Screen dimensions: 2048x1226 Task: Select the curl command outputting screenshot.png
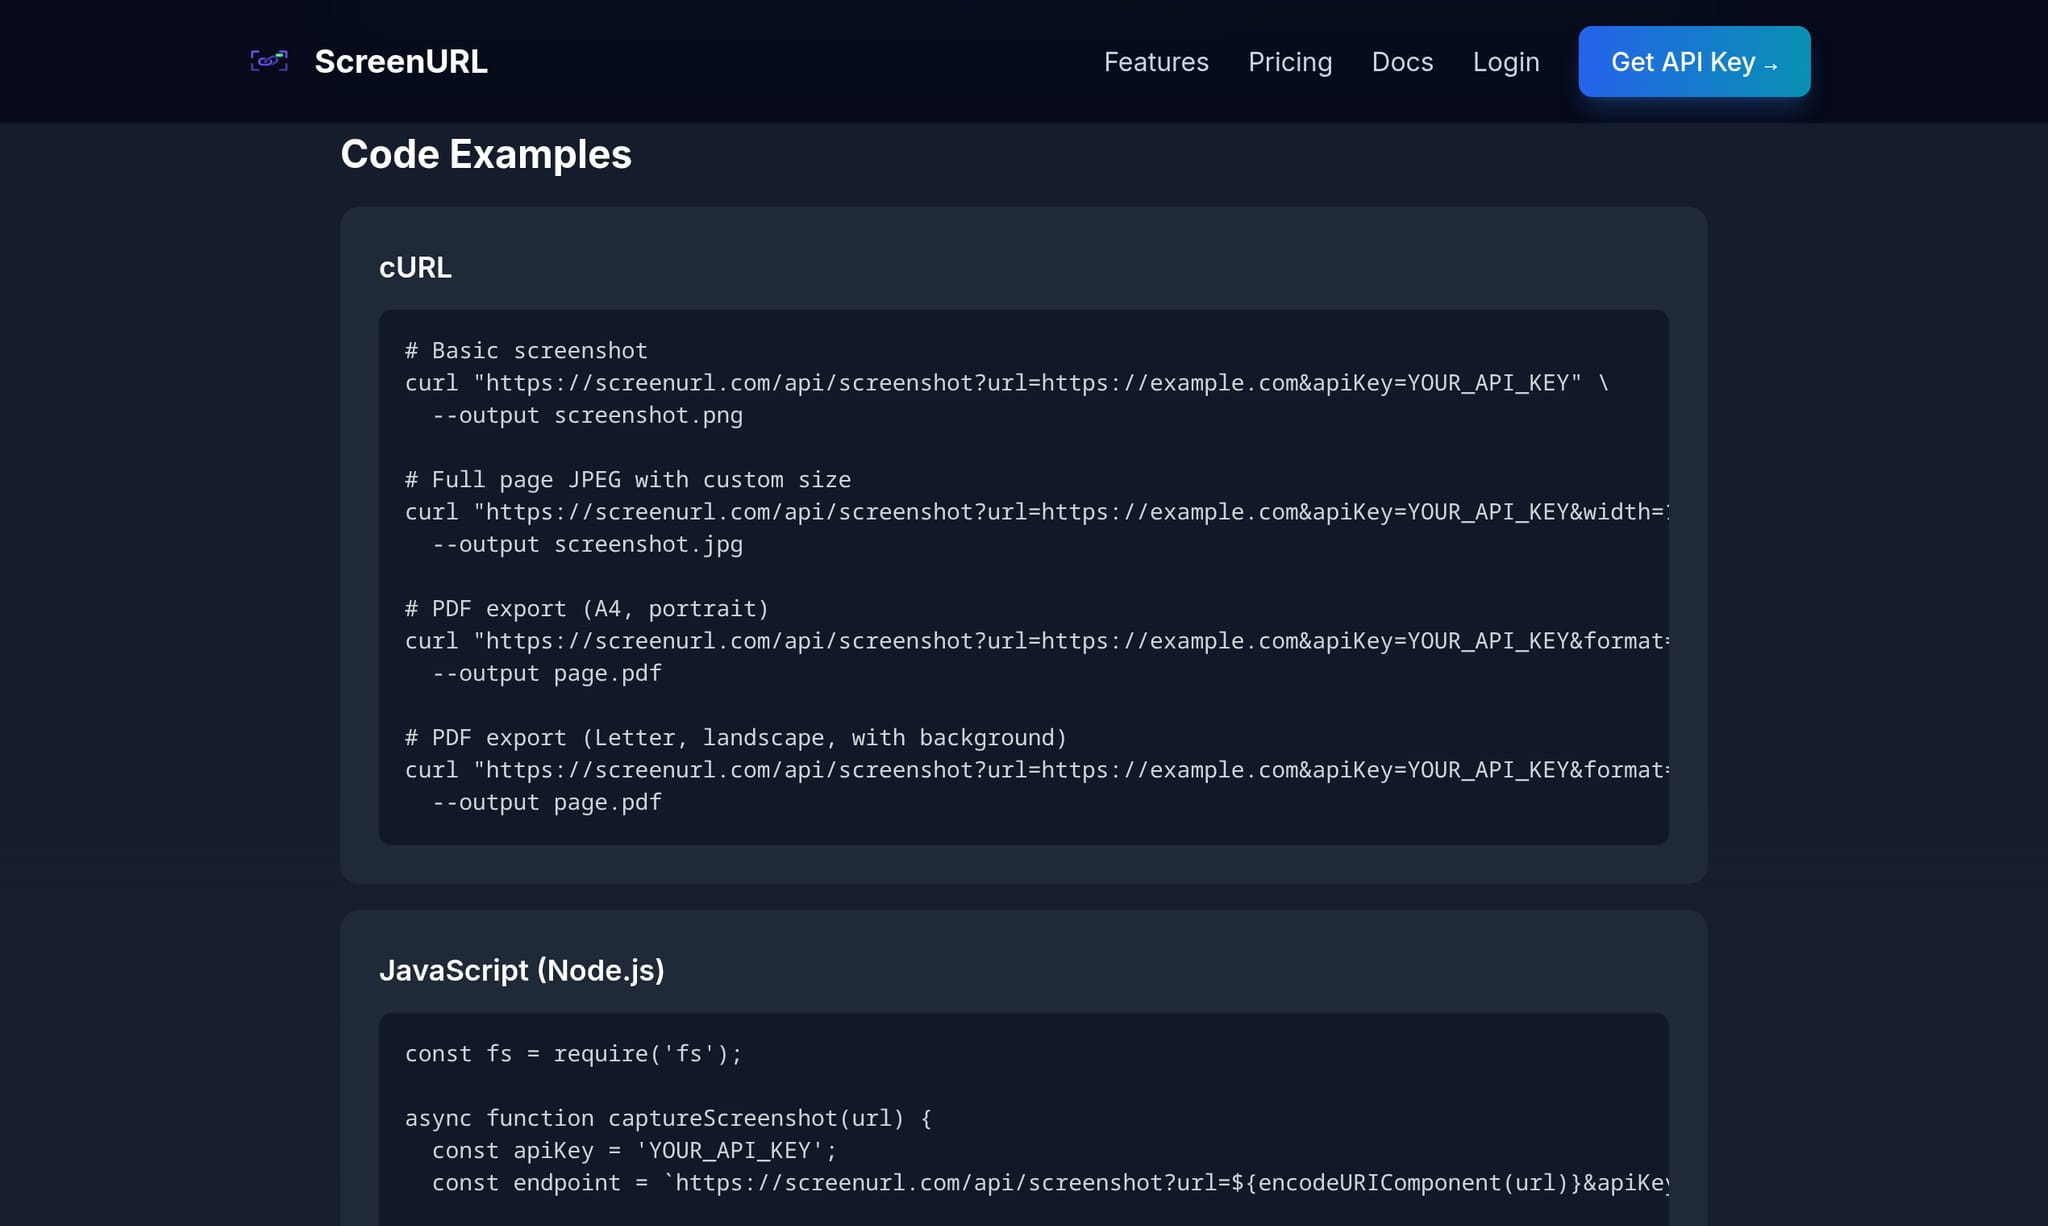tap(1000, 382)
